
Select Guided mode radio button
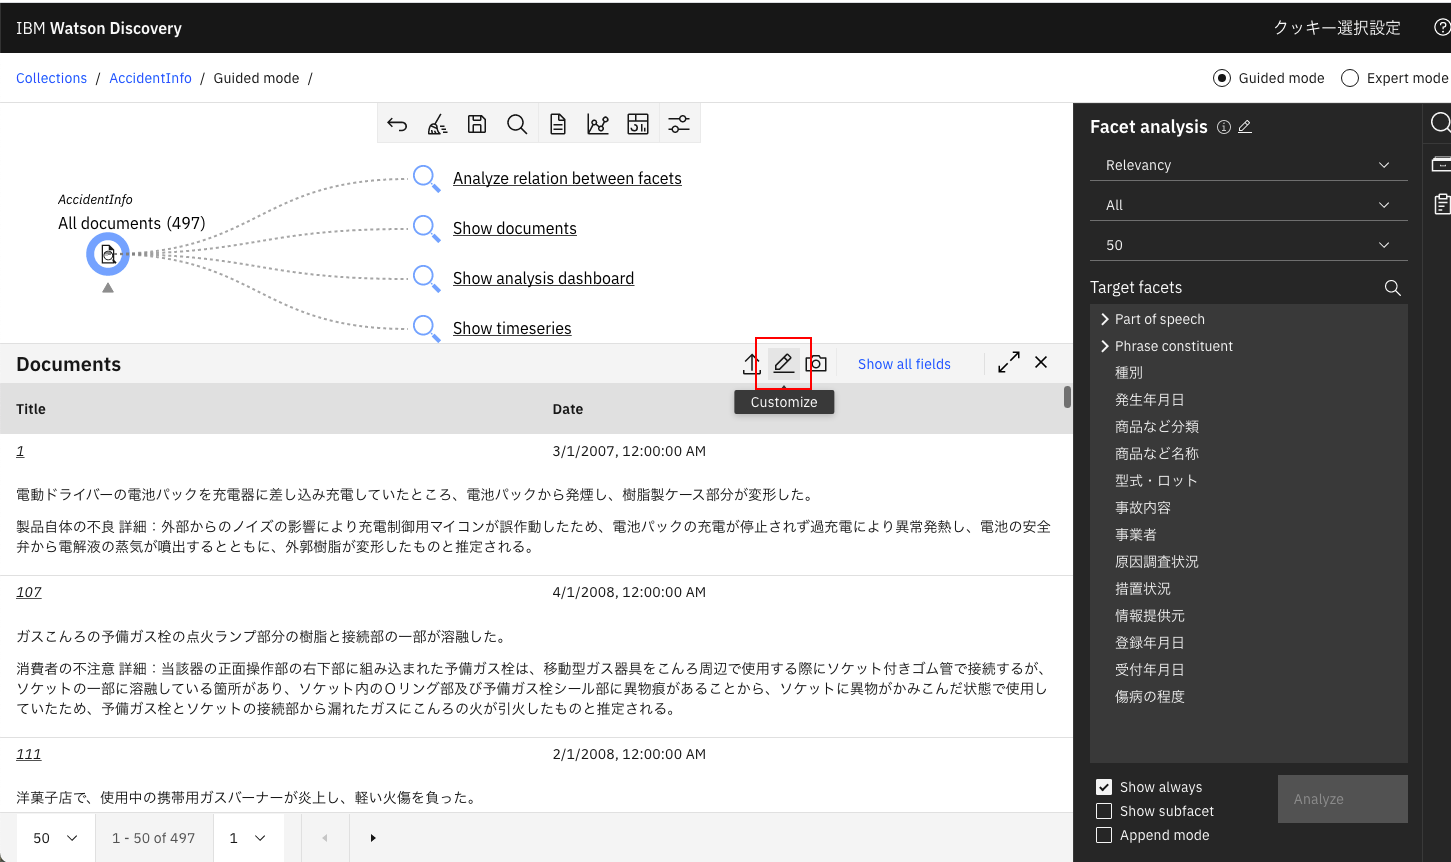[1222, 78]
